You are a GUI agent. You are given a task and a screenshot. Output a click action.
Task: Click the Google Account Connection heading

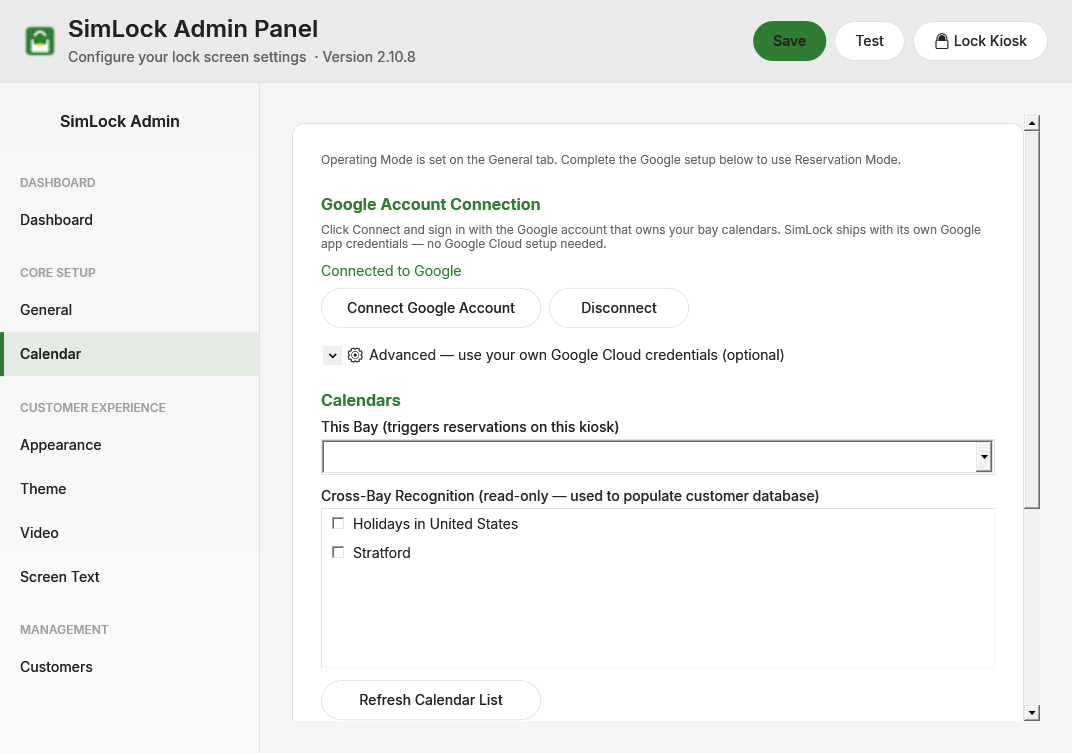pyautogui.click(x=431, y=204)
